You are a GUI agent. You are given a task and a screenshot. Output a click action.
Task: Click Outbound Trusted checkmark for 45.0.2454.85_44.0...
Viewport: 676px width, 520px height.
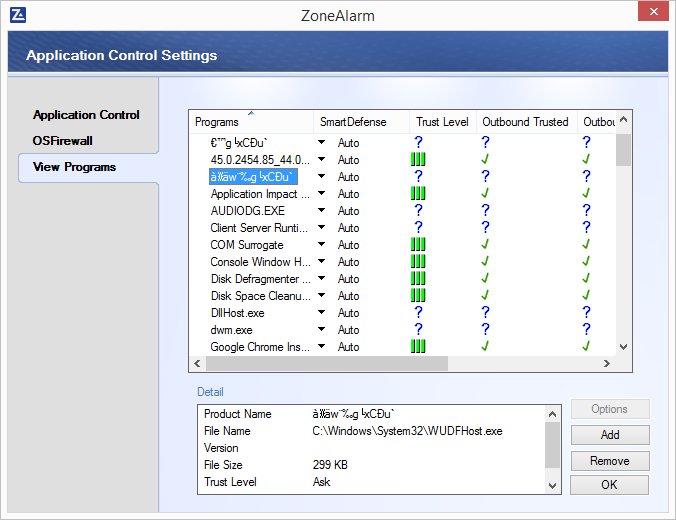click(x=485, y=159)
